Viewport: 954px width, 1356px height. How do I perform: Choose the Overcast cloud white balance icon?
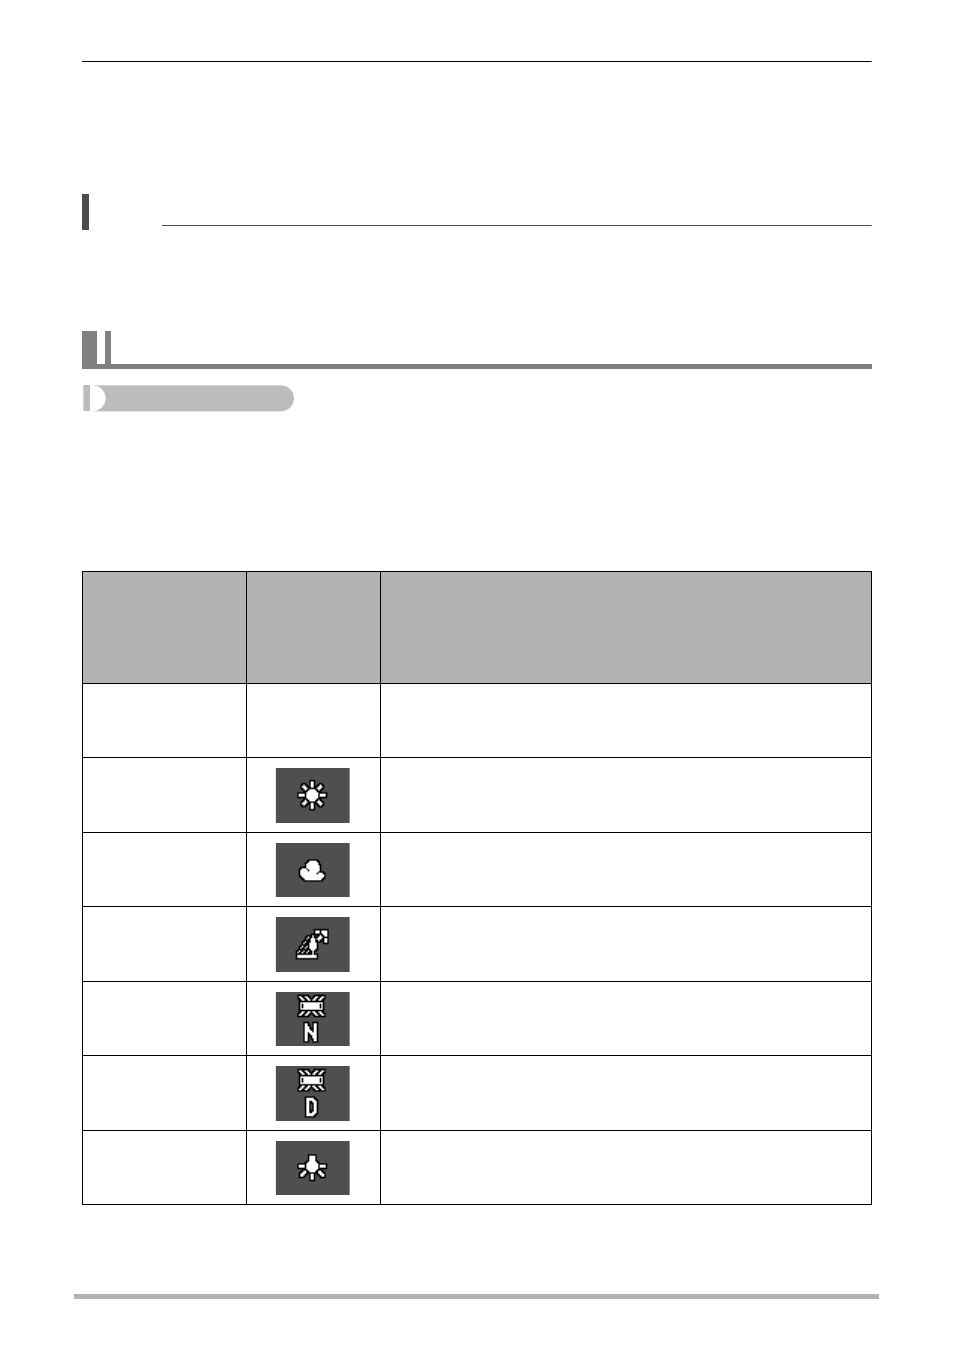(313, 870)
